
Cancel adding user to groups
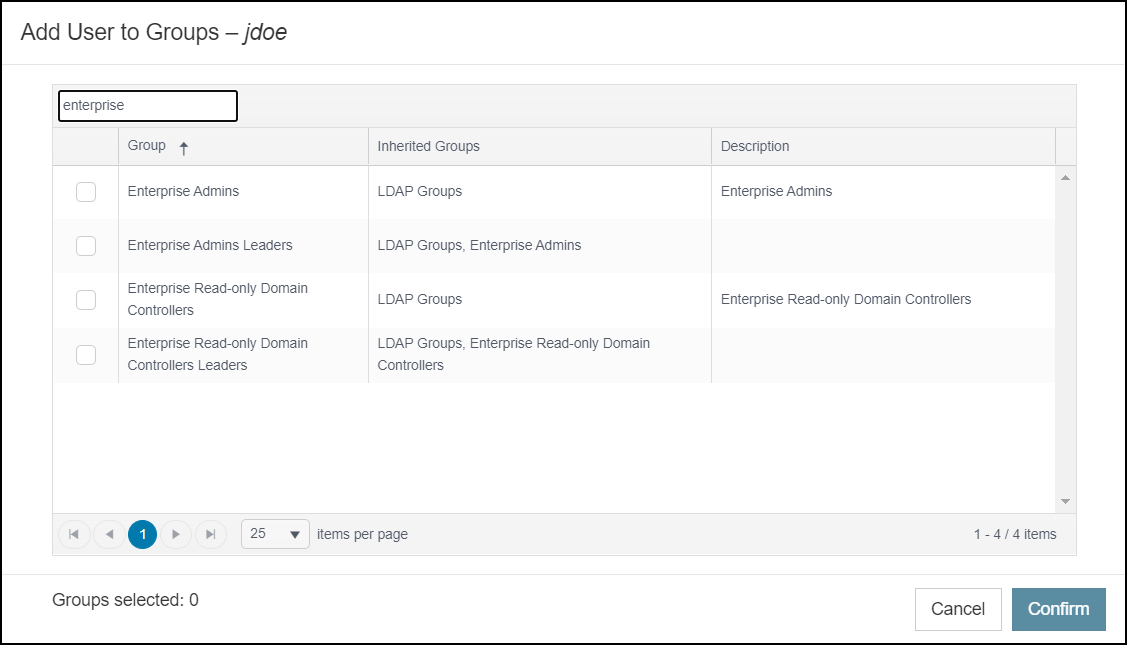(x=958, y=609)
